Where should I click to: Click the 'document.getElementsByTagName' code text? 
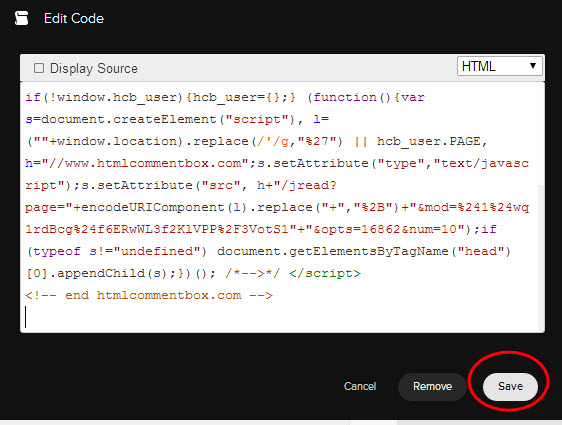click(x=333, y=251)
